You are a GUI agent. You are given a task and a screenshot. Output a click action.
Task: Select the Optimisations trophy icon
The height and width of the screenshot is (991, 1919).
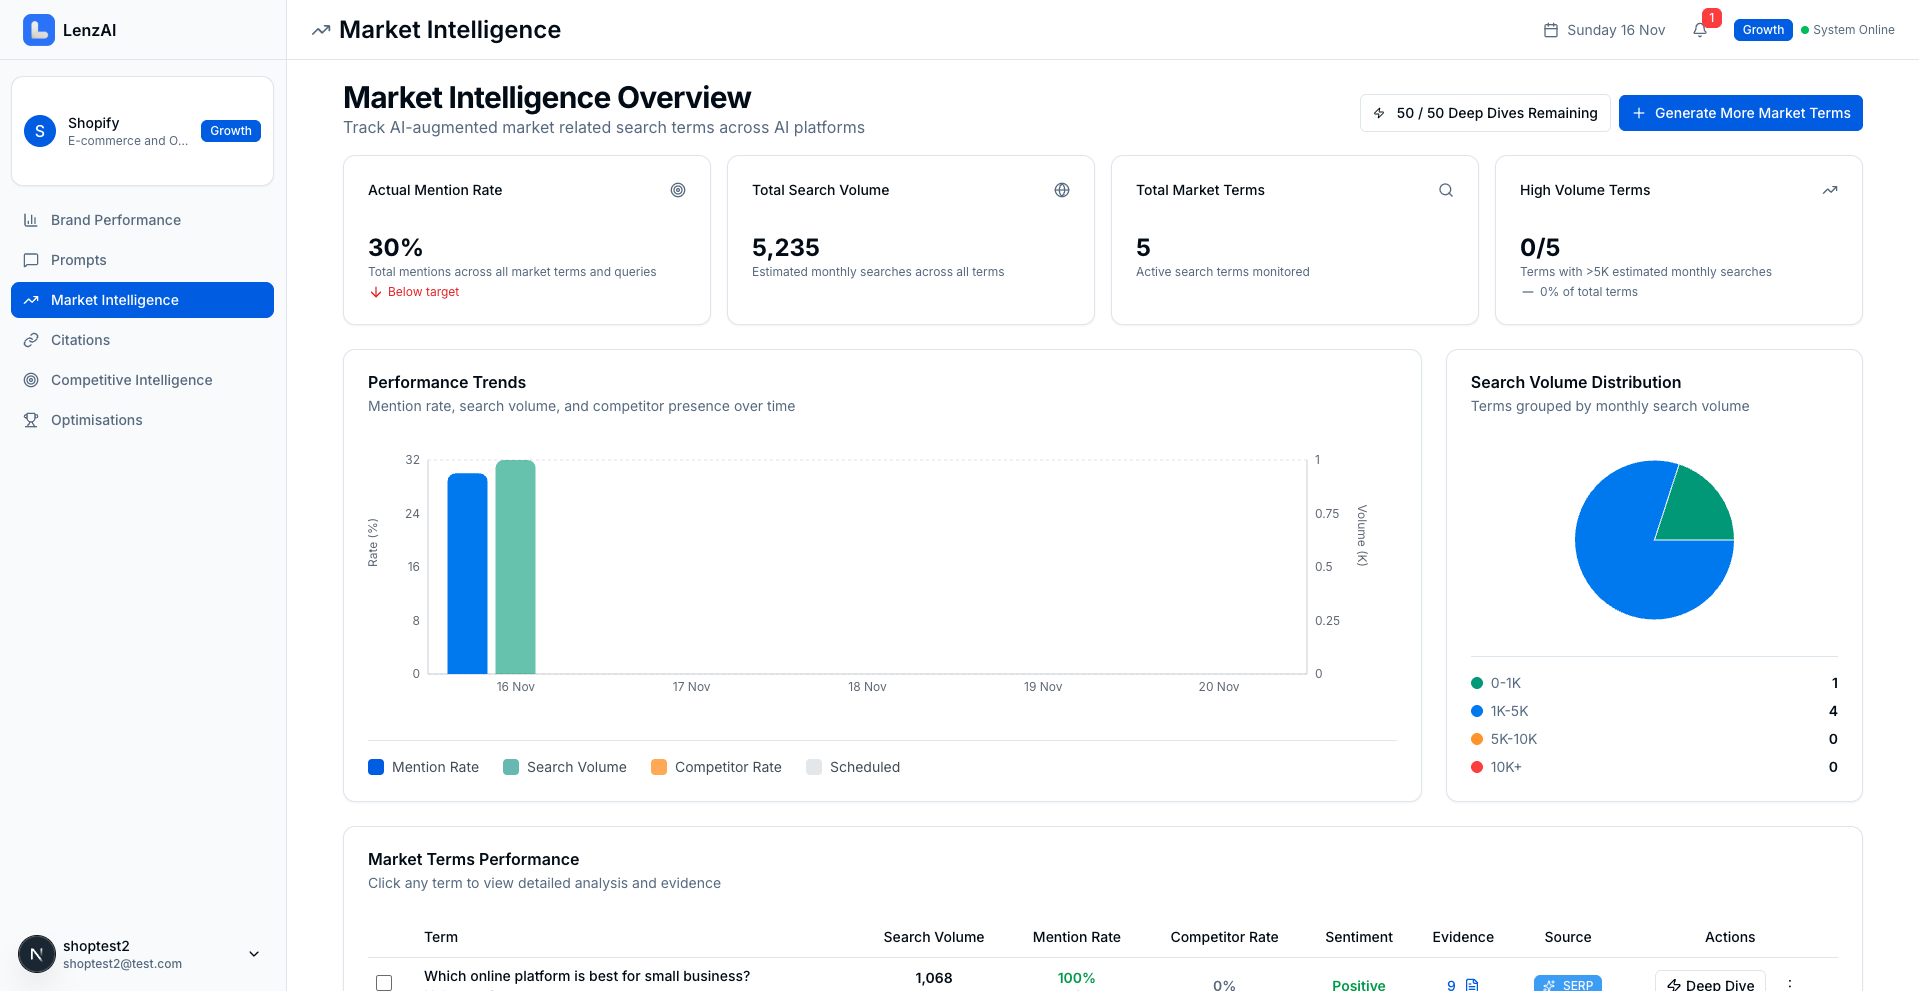click(x=33, y=420)
